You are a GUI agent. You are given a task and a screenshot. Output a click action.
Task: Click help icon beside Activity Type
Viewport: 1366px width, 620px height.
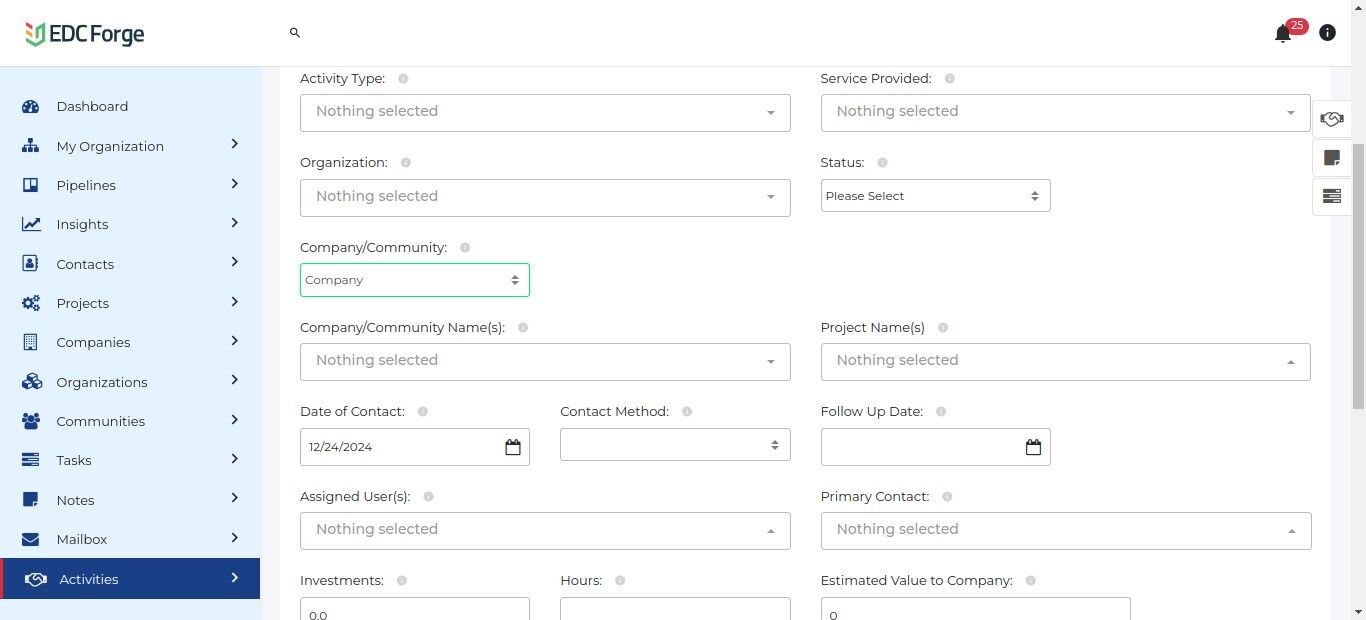click(x=403, y=78)
